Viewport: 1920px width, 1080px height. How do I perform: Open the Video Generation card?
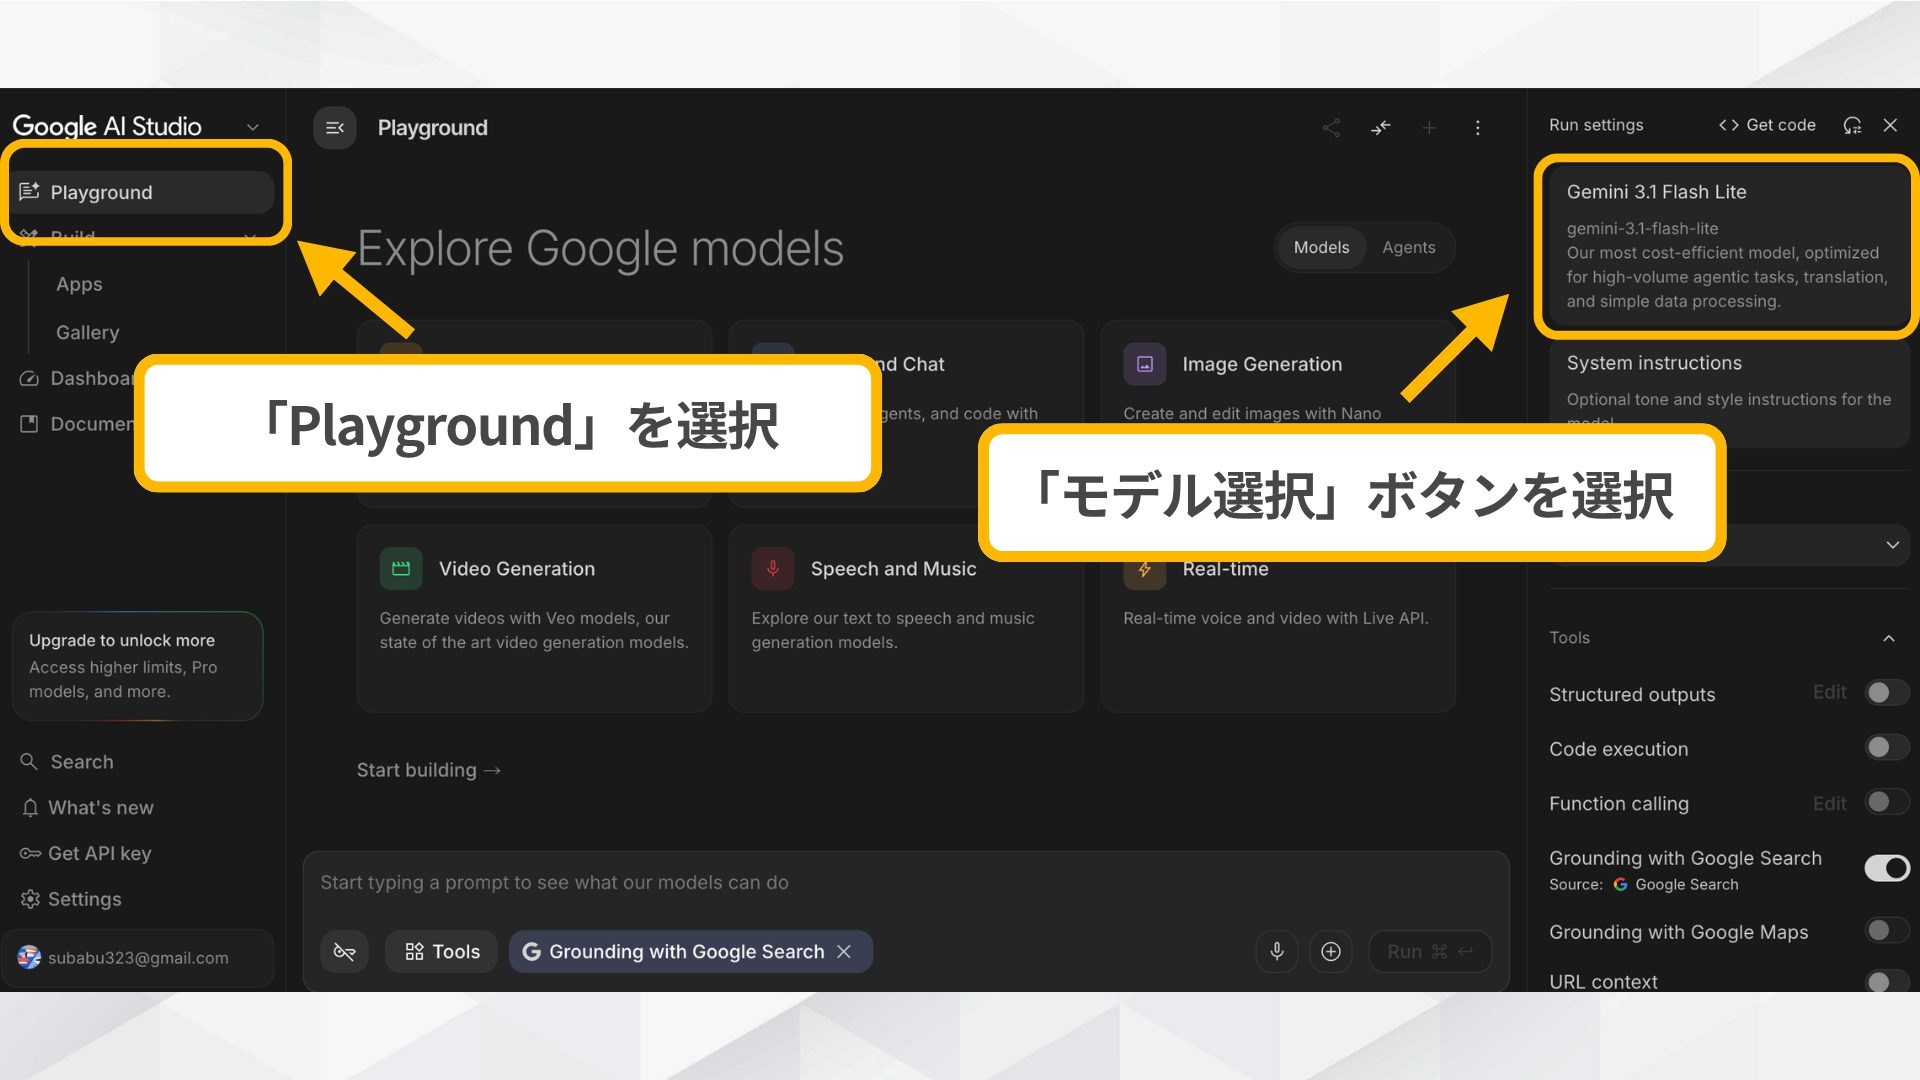click(534, 618)
